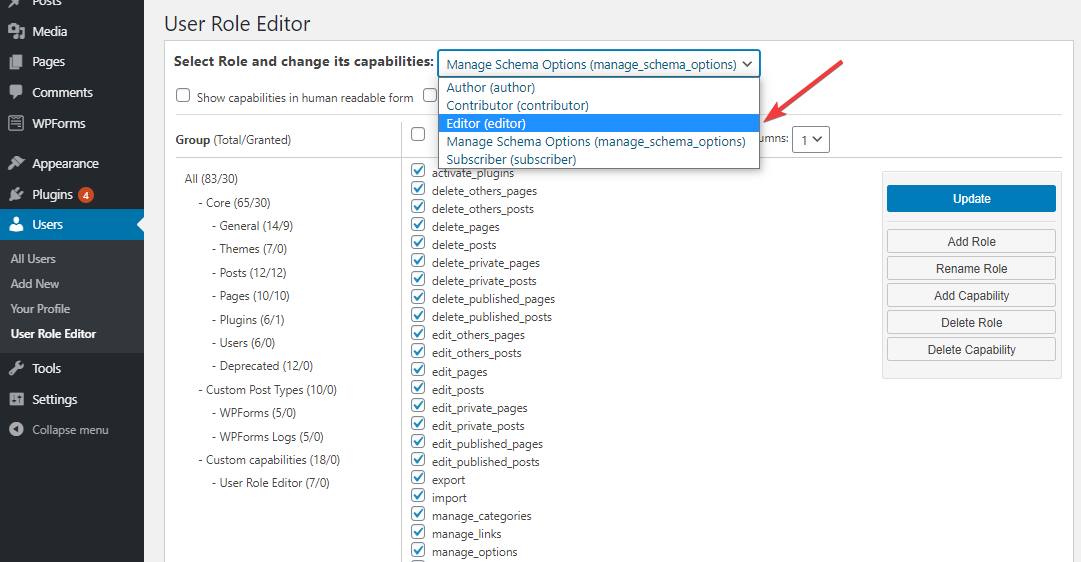Open Your Profile submenu link
Image resolution: width=1081 pixels, height=562 pixels.
point(40,308)
